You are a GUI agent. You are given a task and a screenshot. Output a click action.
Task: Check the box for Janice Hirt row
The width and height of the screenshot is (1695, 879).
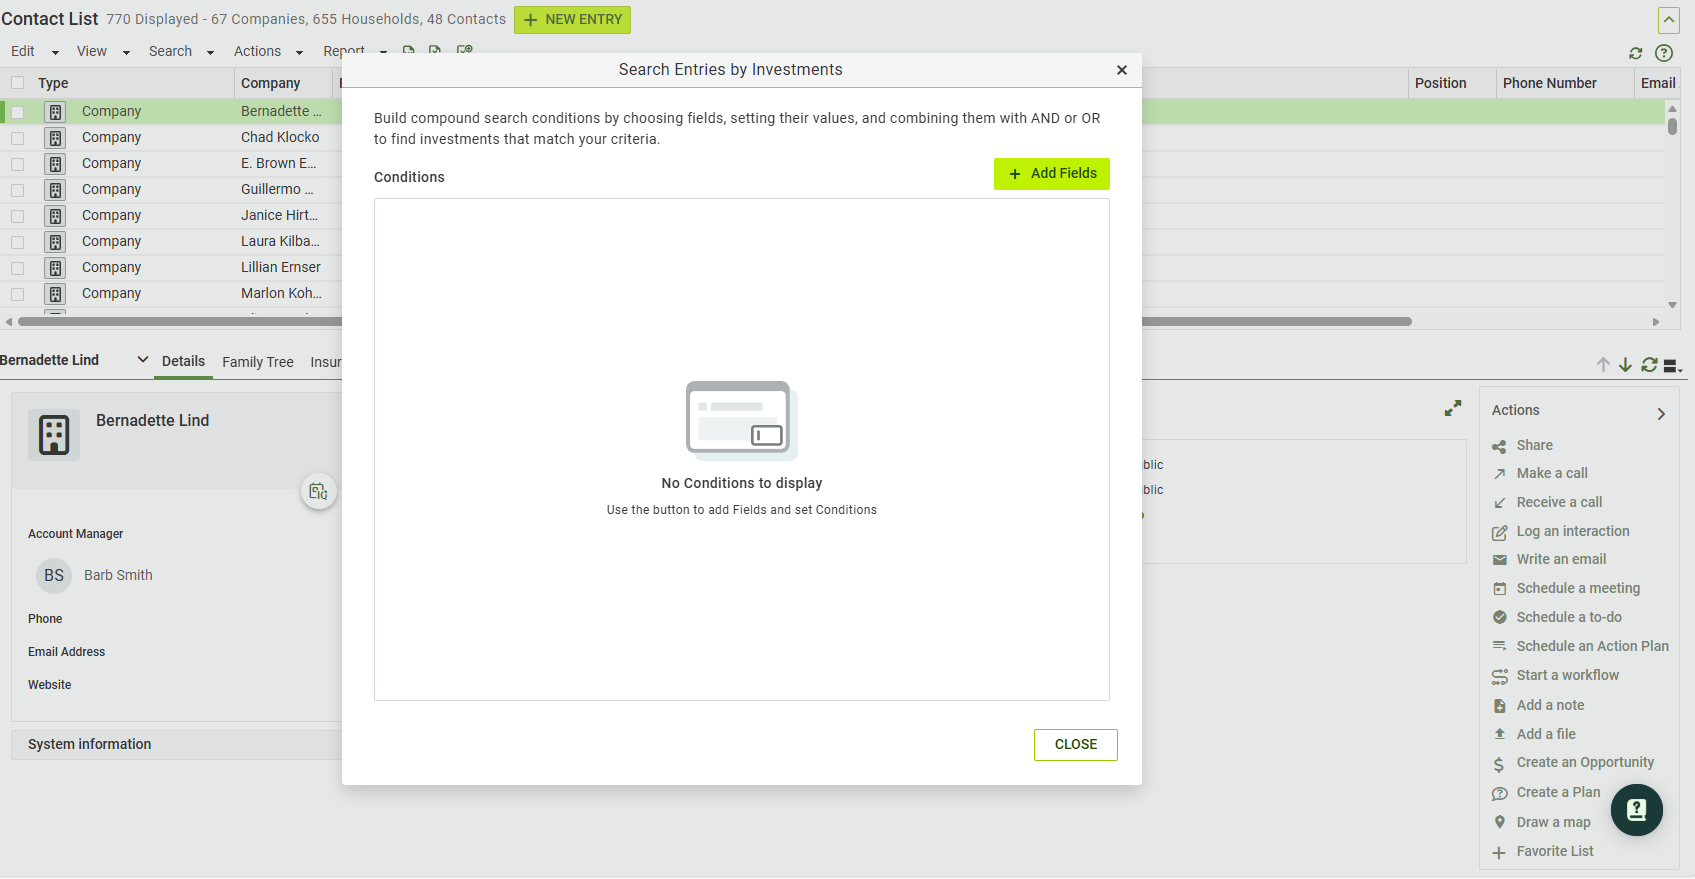(17, 216)
